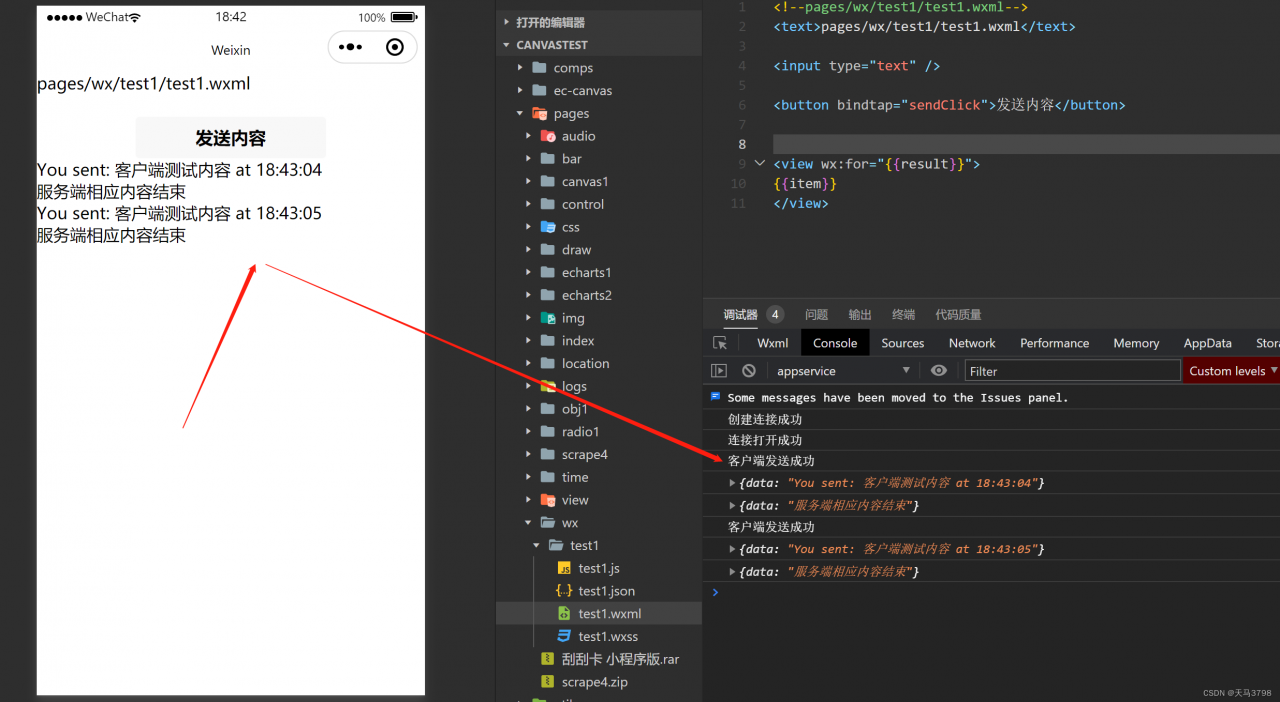Expand the draw folder
The height and width of the screenshot is (702, 1280).
click(599, 250)
